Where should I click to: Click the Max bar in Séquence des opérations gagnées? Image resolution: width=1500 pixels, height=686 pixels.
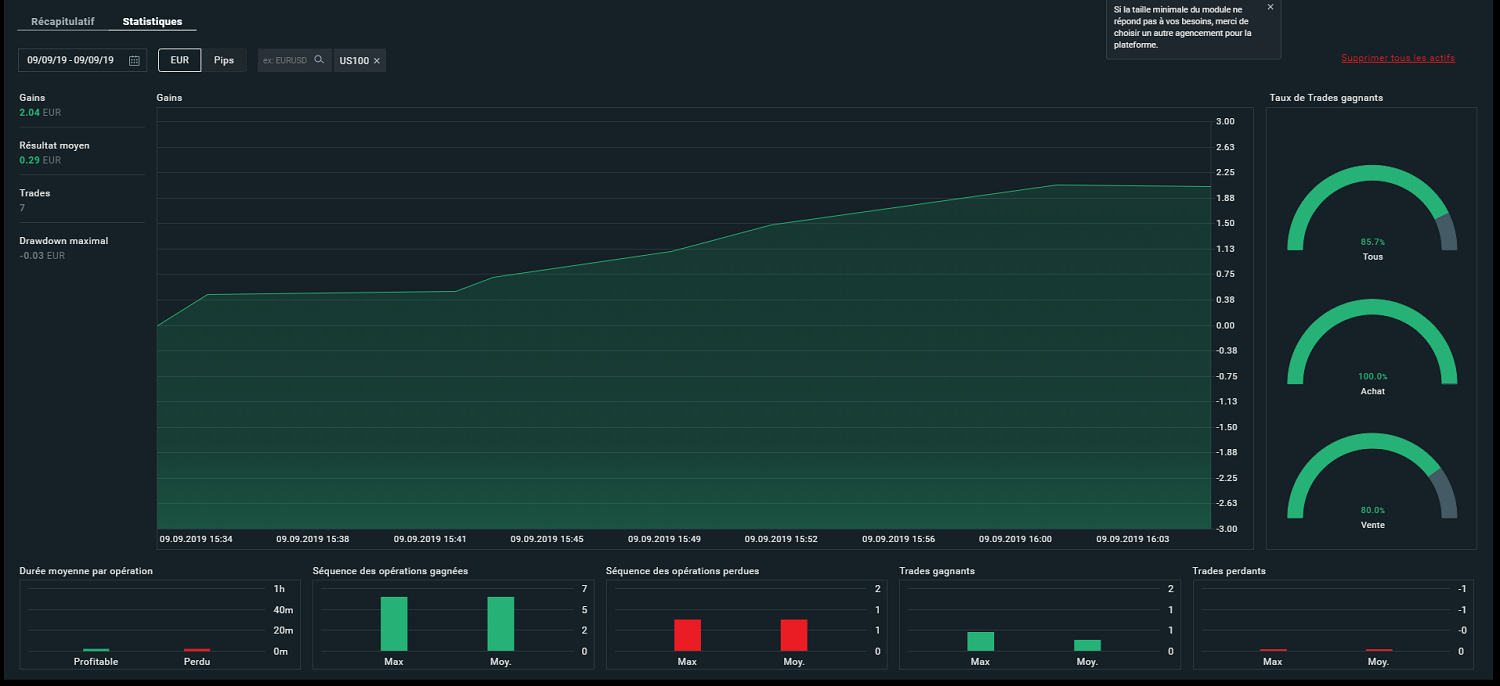click(x=394, y=624)
